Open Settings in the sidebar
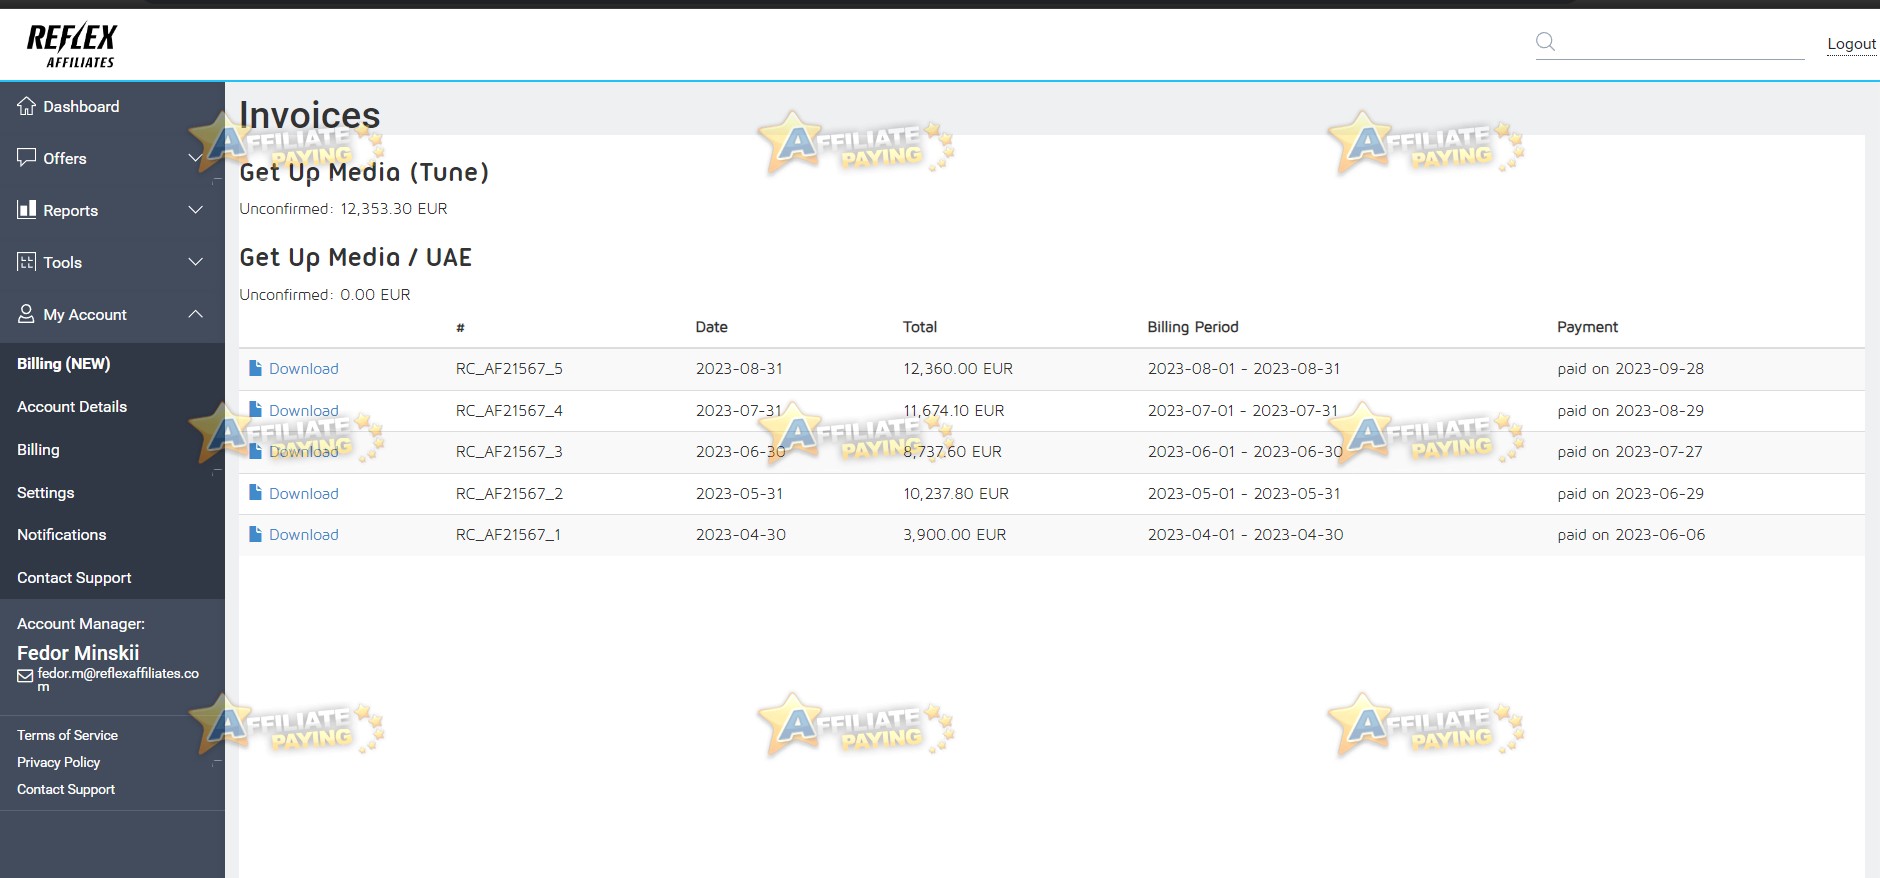Image resolution: width=1880 pixels, height=878 pixels. [x=45, y=493]
